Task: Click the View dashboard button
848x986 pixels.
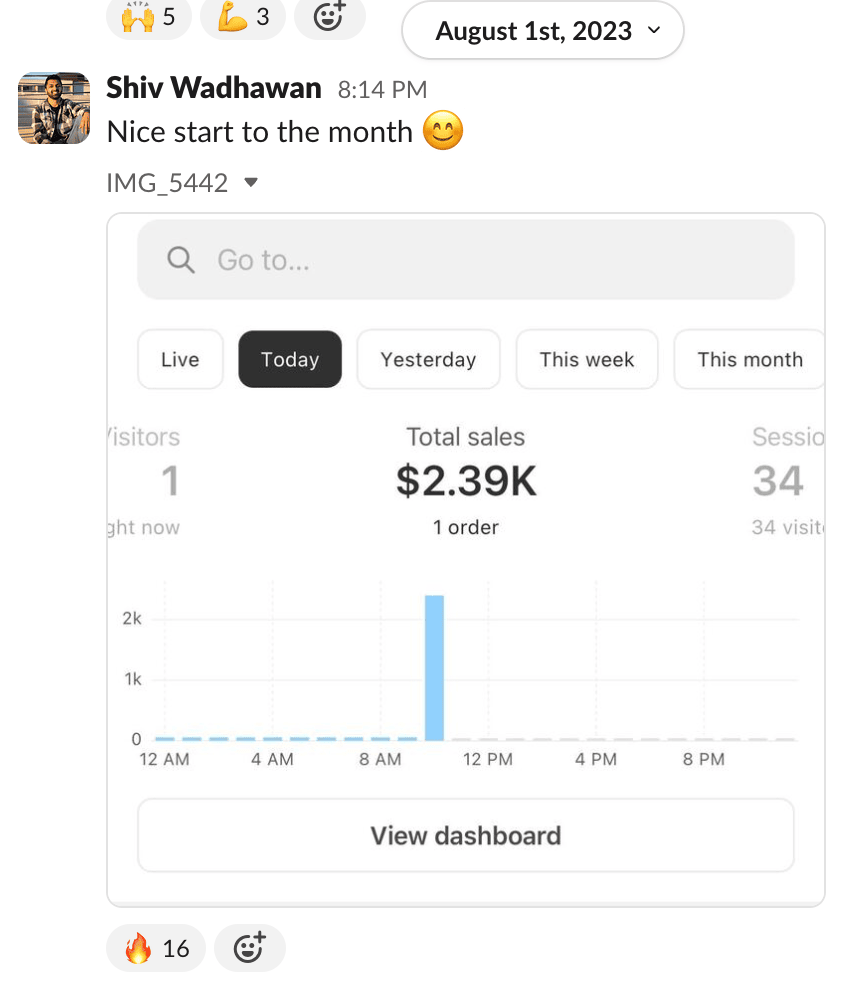Action: 465,835
